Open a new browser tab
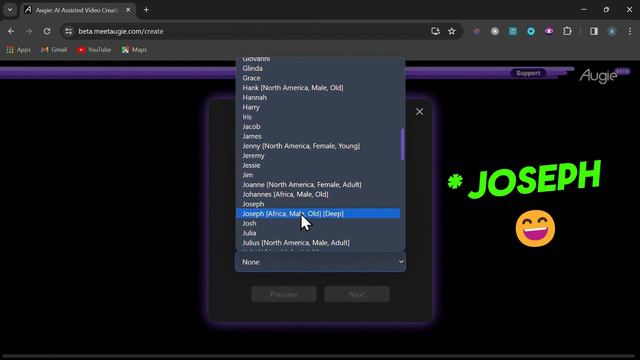 click(146, 10)
